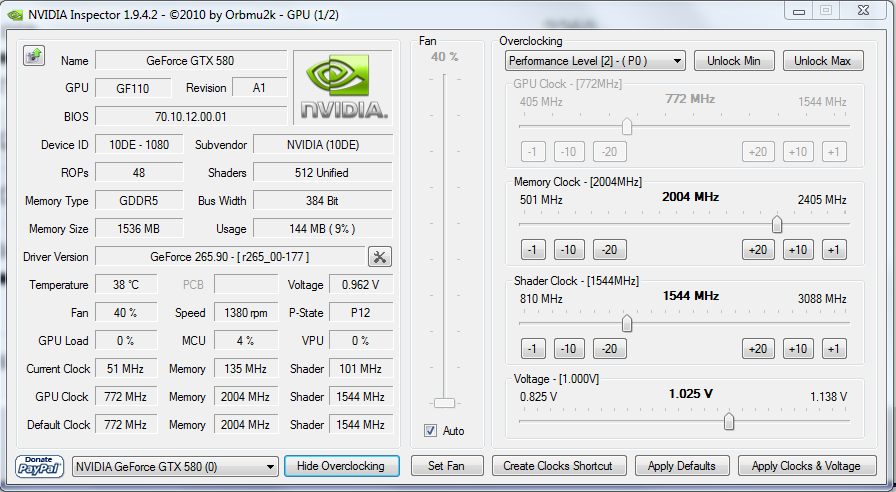Decrease Shader Clock by 1
This screenshot has height=492, width=896.
pos(533,349)
